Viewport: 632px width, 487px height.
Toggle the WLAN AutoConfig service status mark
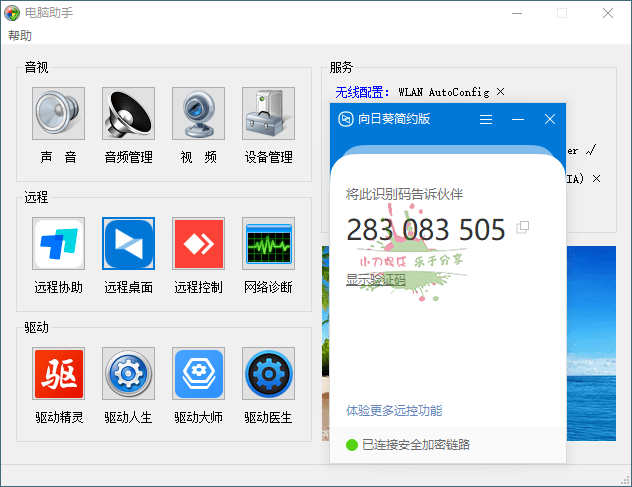(501, 92)
